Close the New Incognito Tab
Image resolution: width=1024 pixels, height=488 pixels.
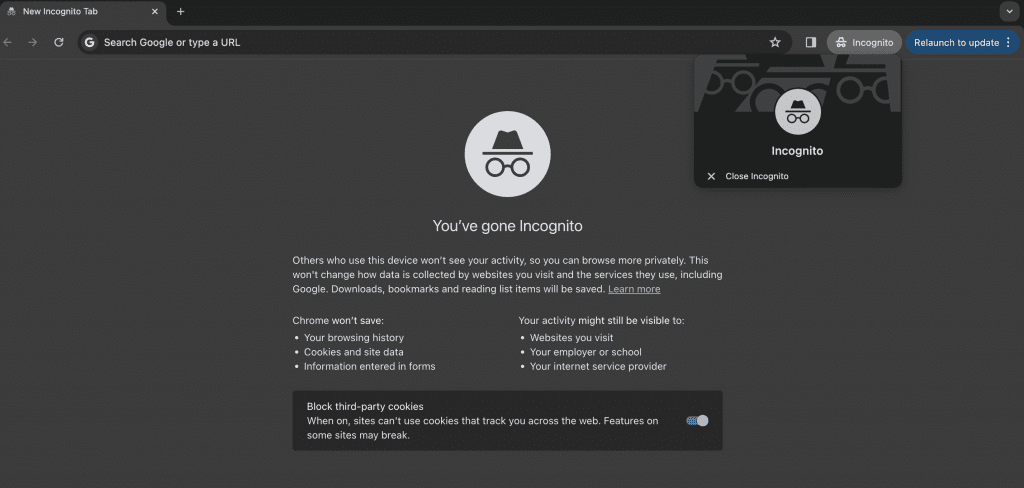click(x=155, y=12)
